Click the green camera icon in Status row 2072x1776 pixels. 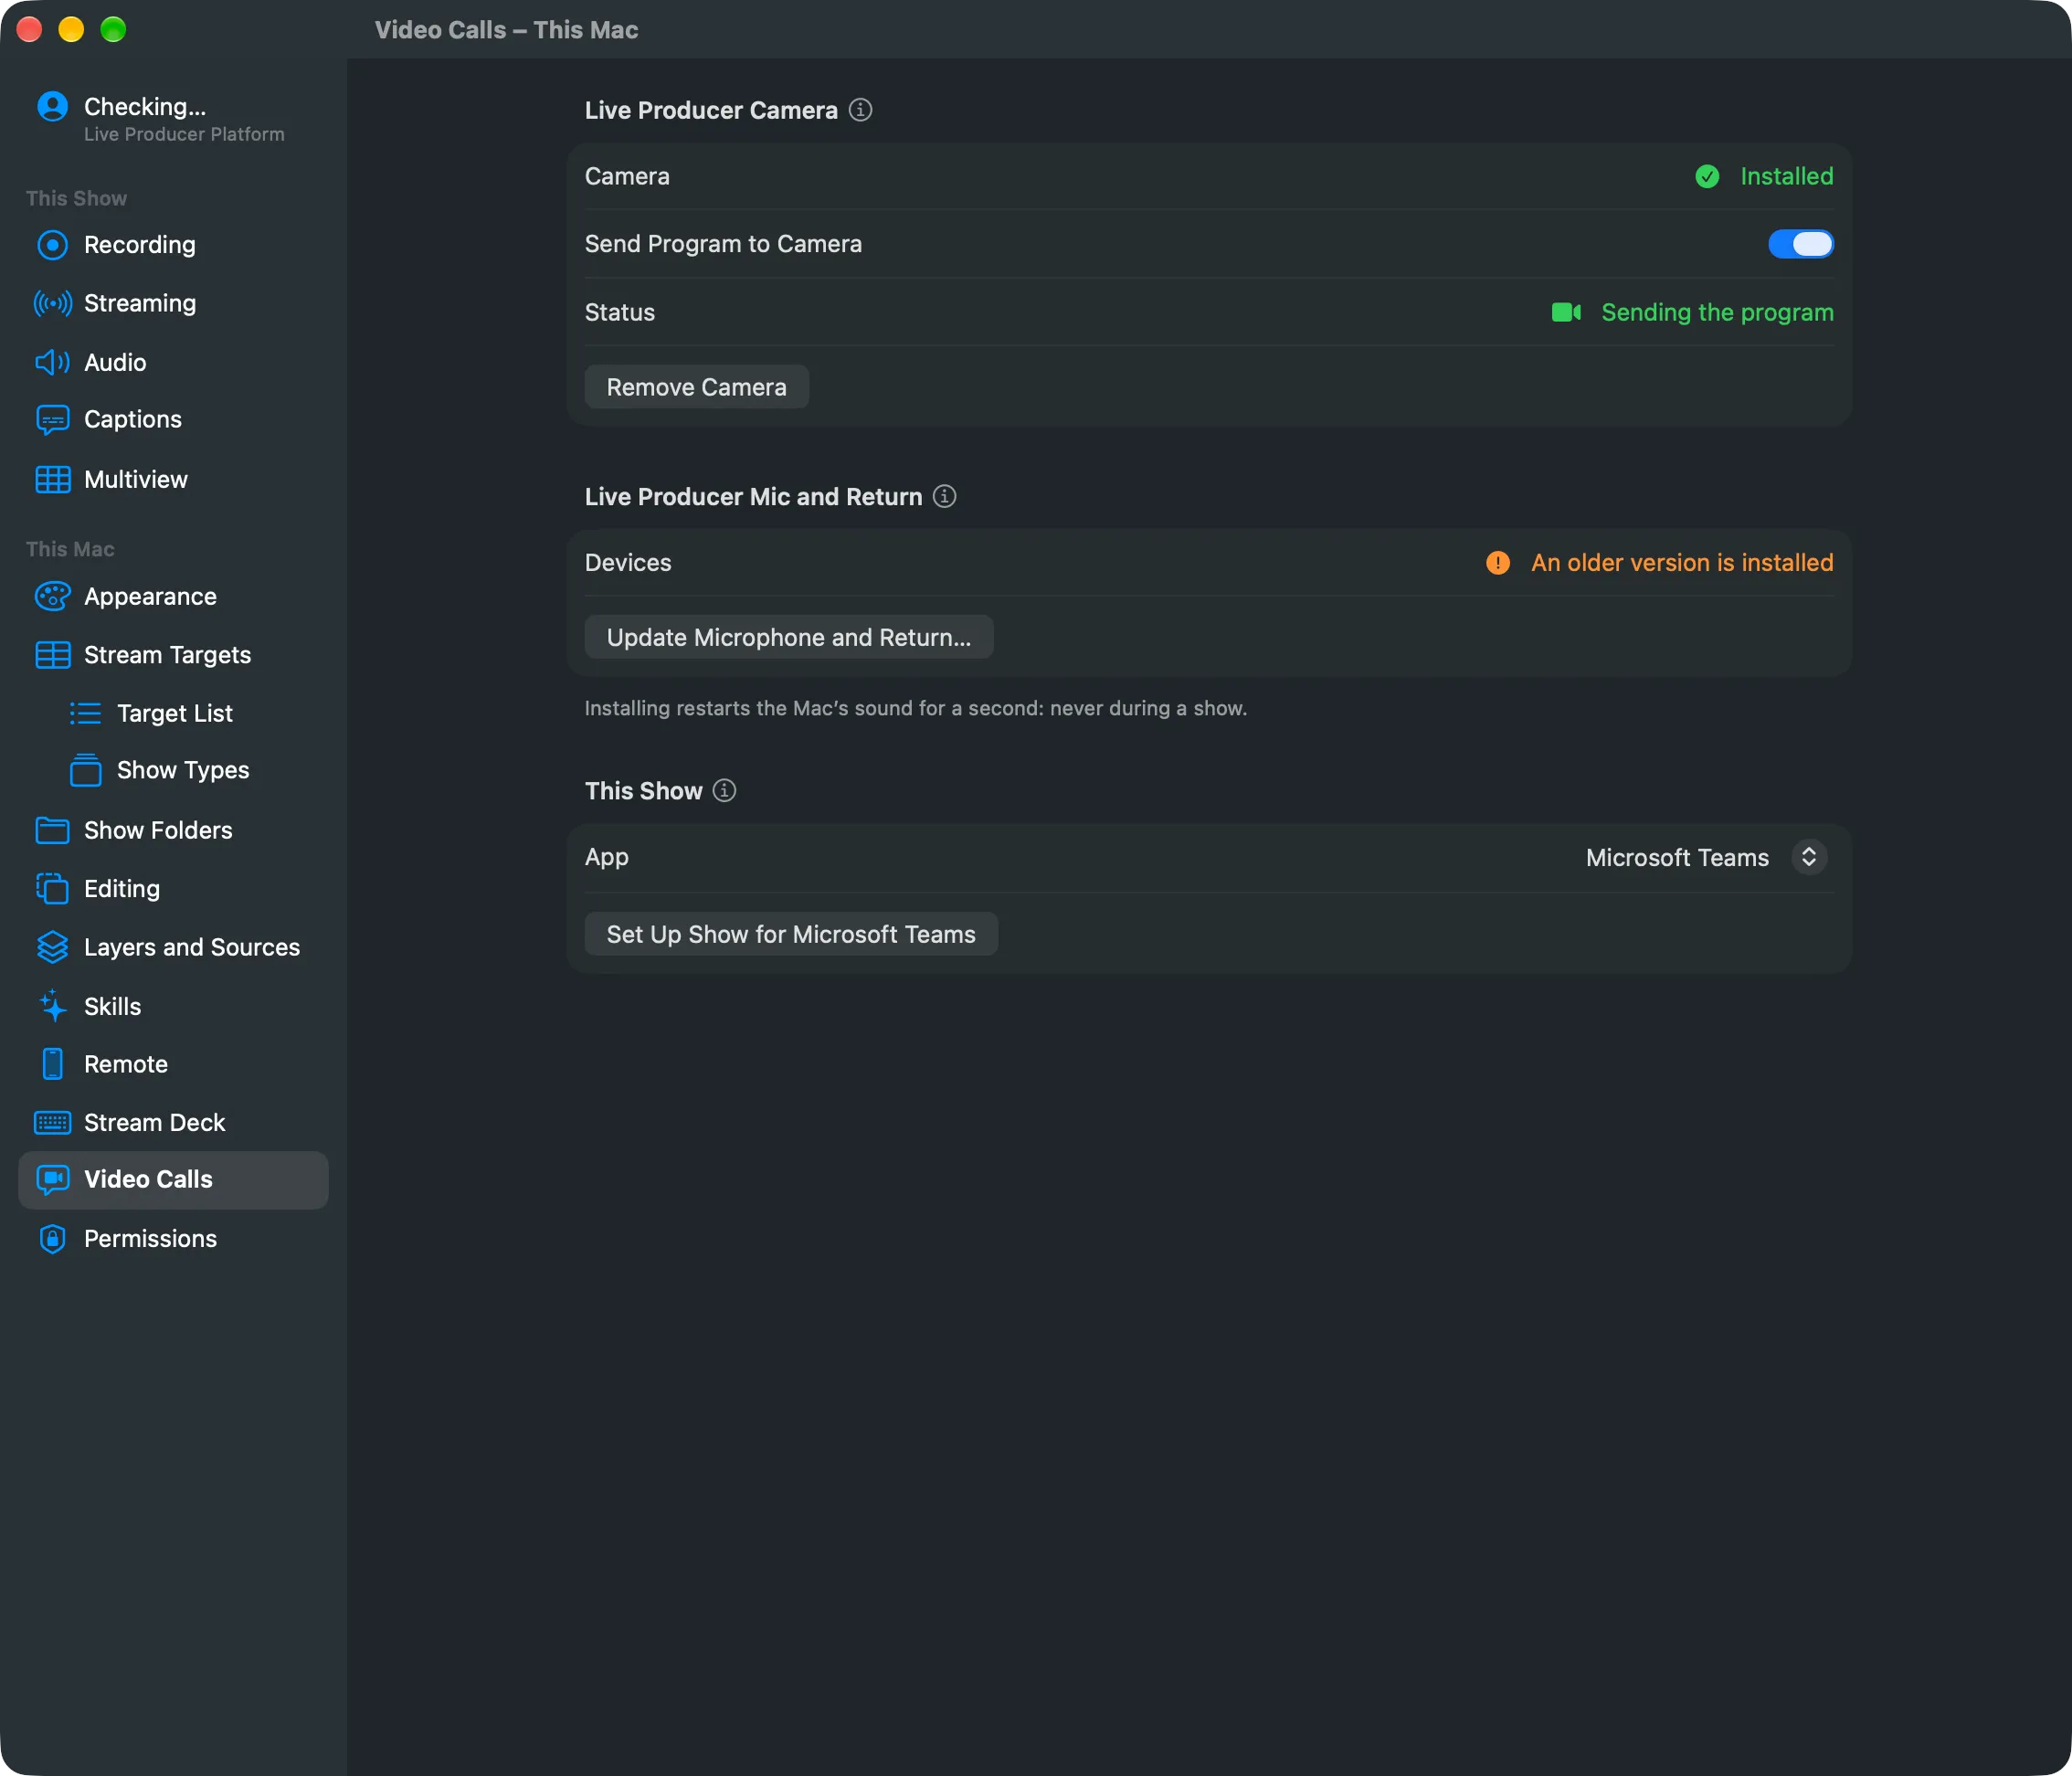(1566, 313)
